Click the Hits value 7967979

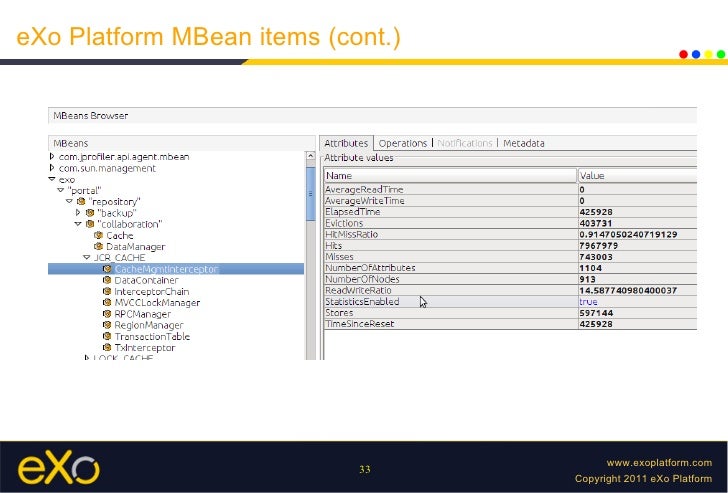click(598, 246)
